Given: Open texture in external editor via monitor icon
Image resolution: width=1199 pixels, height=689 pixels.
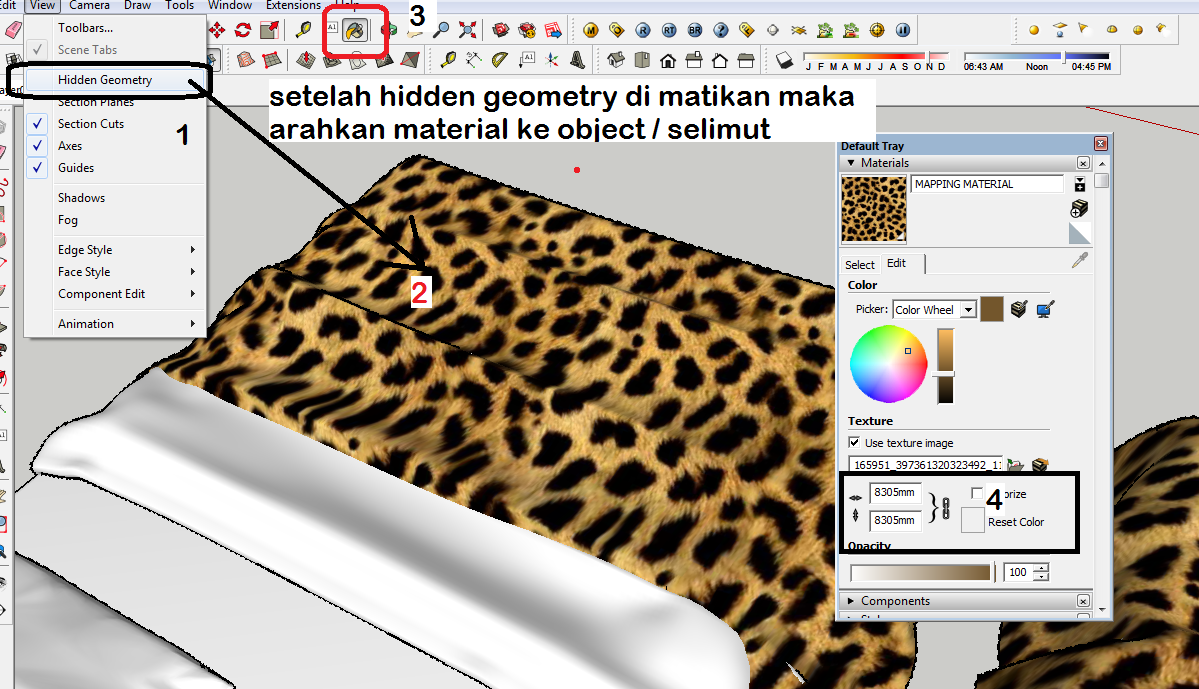Looking at the screenshot, I should pos(1044,310).
